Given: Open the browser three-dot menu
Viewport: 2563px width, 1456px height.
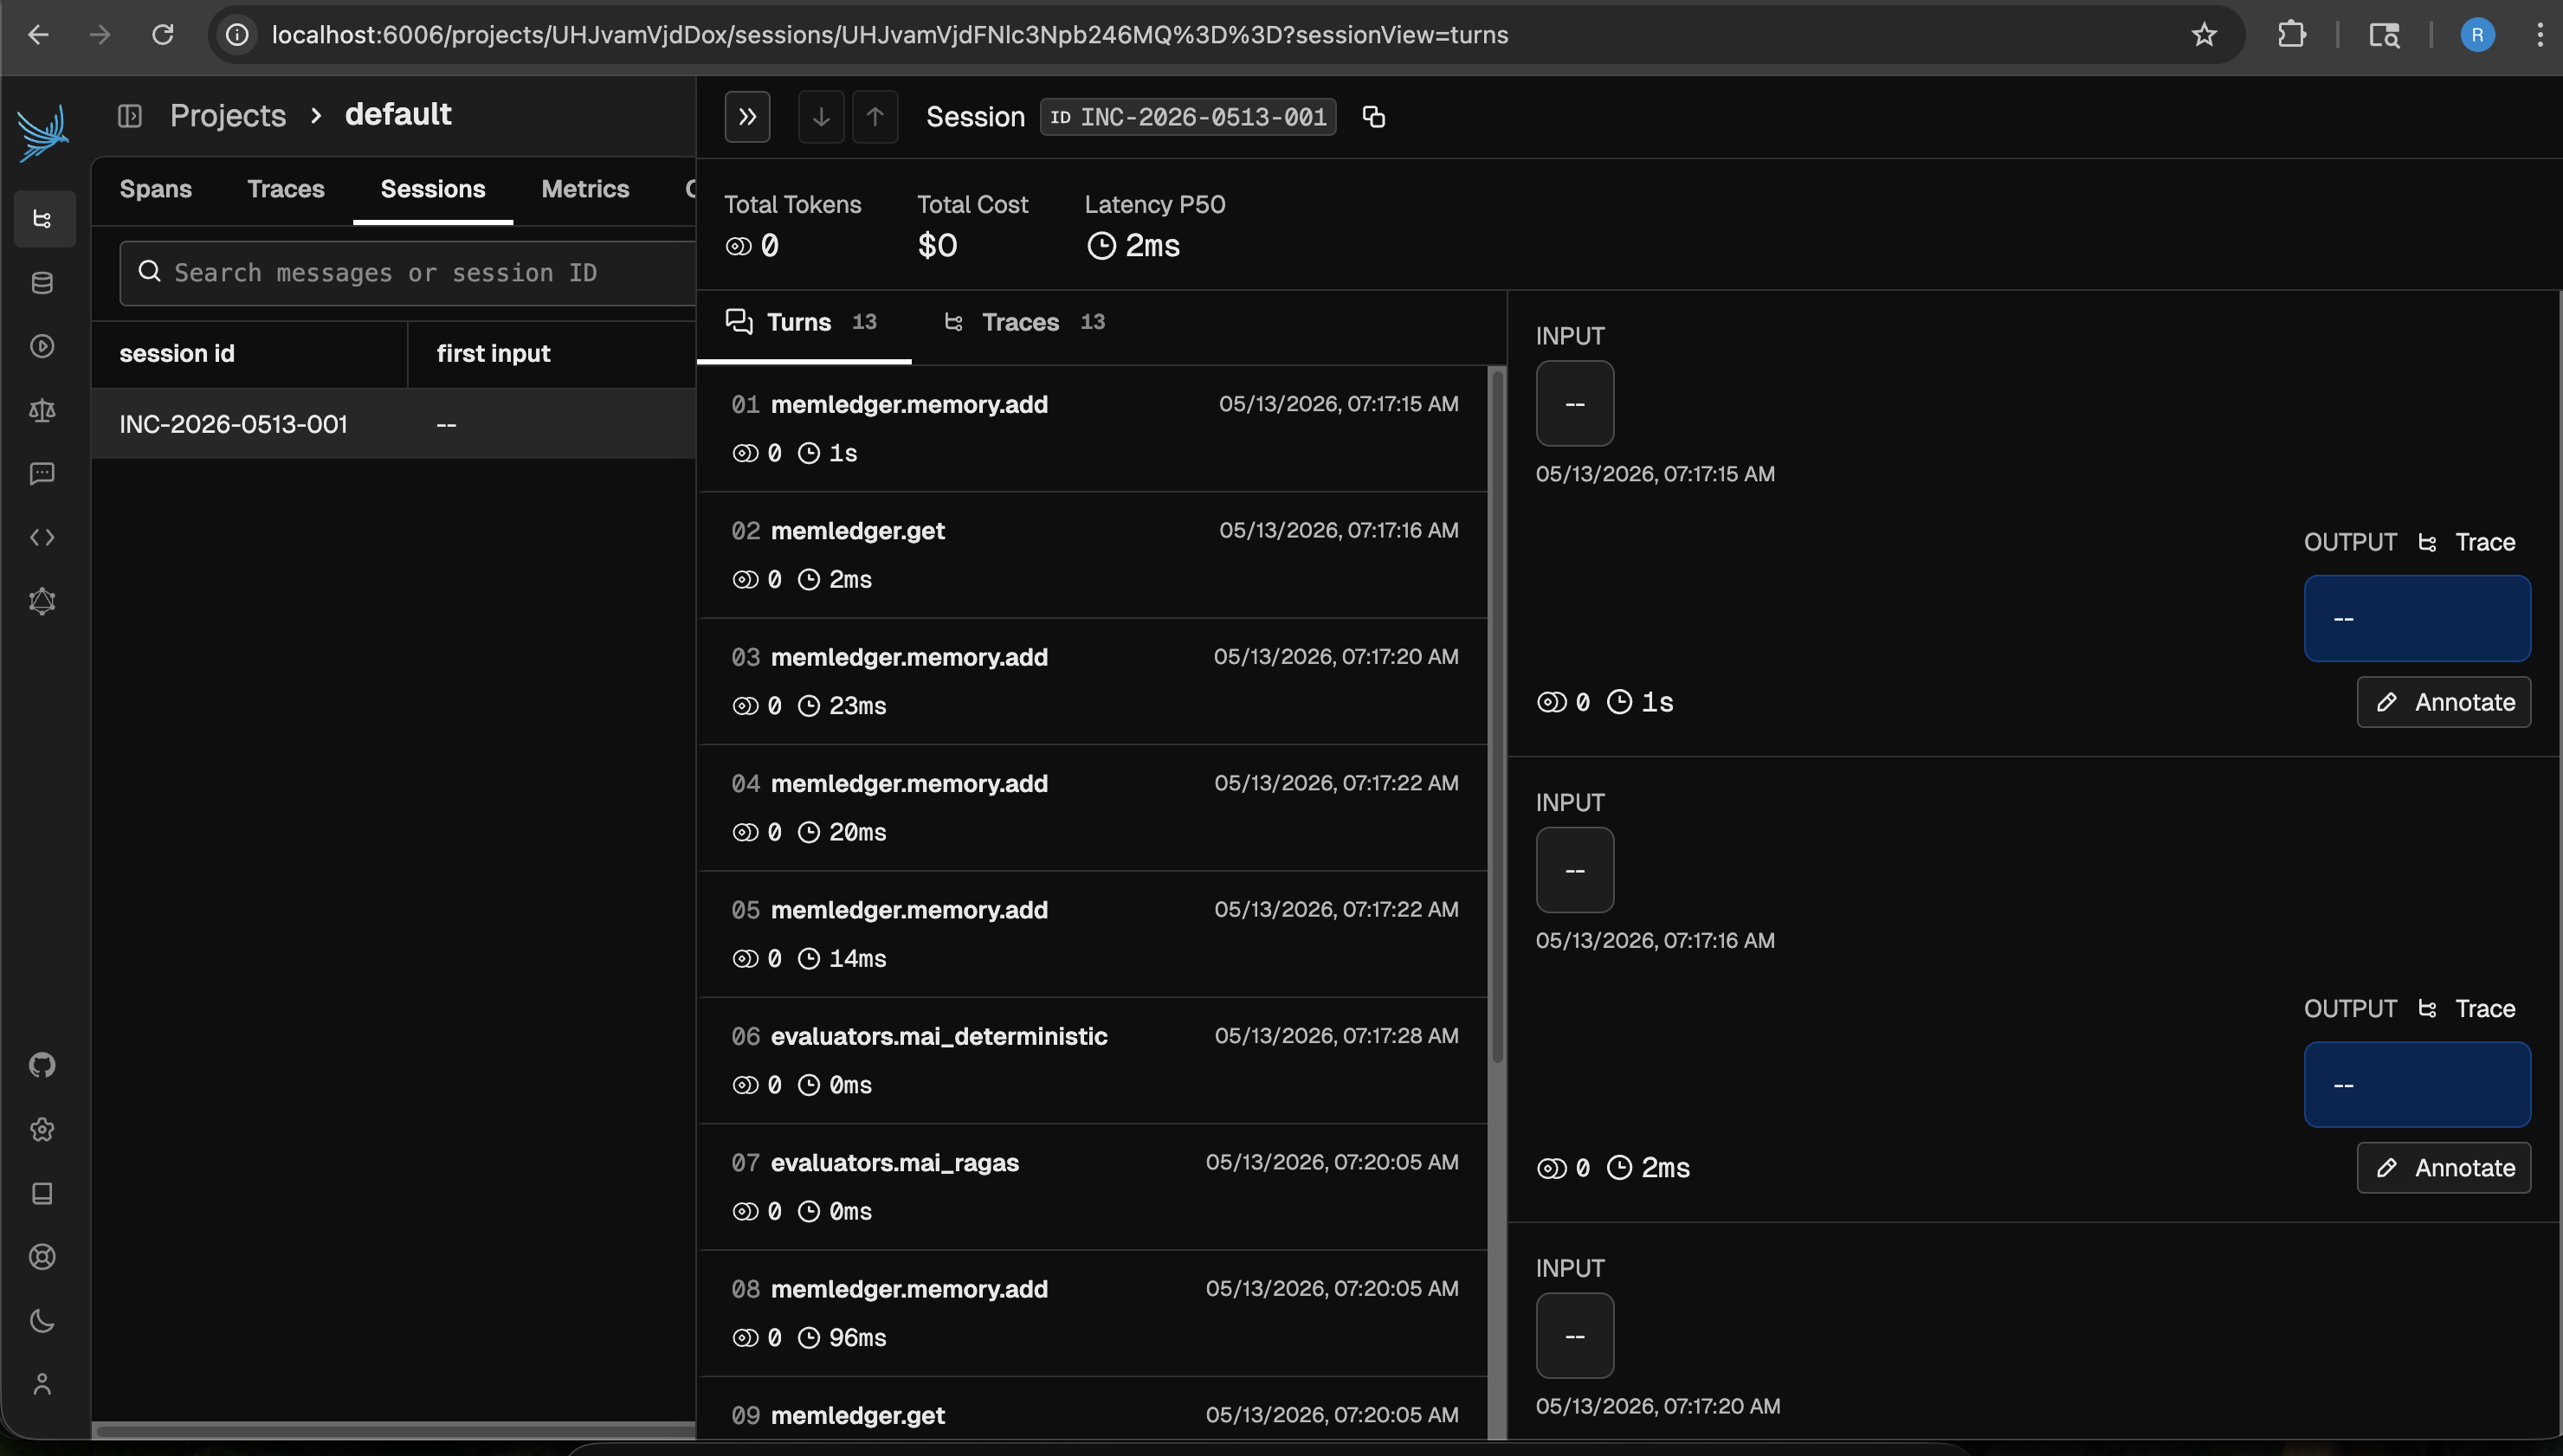Looking at the screenshot, I should click(x=2540, y=35).
